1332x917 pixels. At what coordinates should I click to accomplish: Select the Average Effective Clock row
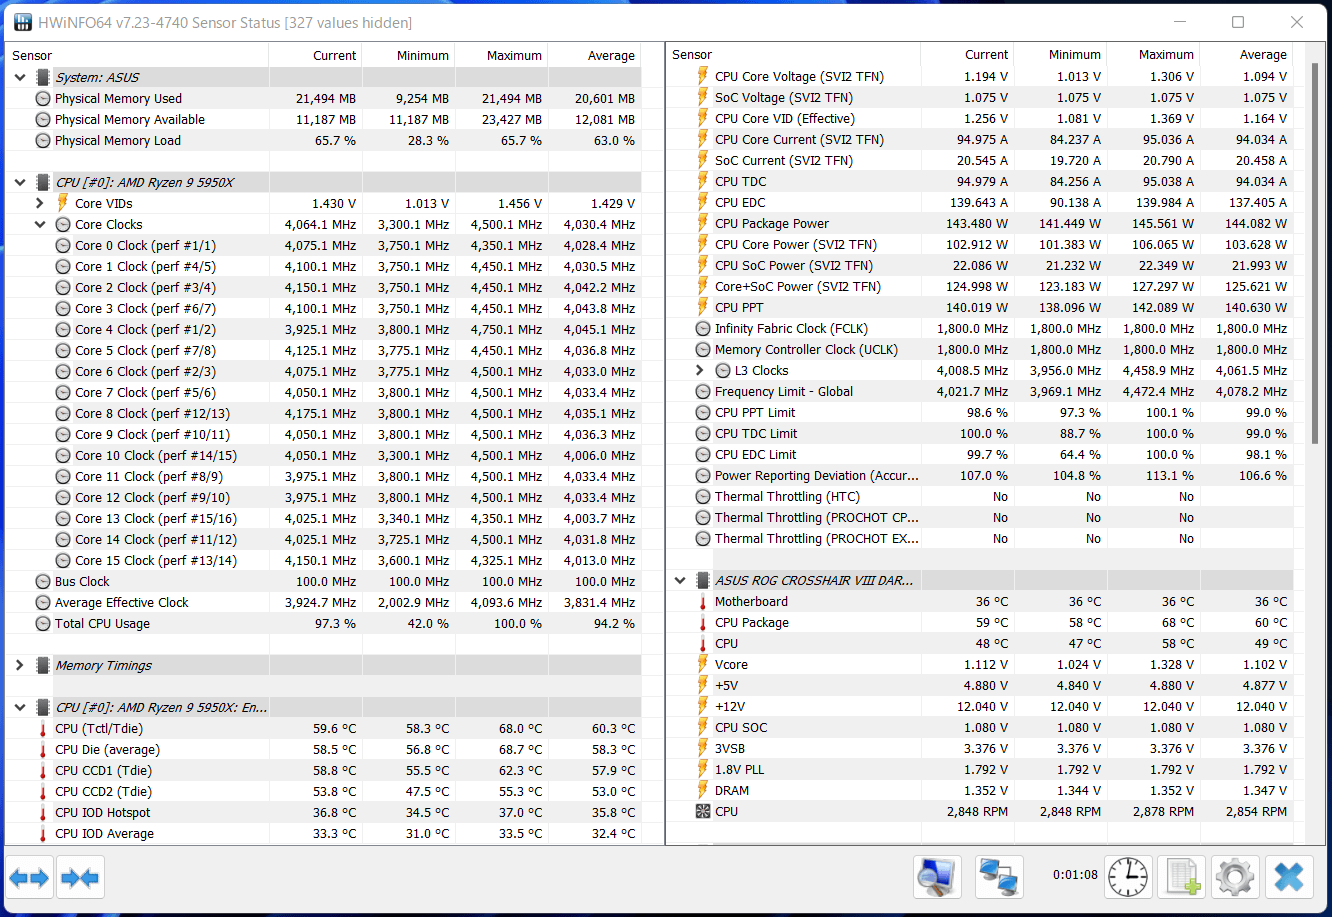tap(323, 603)
